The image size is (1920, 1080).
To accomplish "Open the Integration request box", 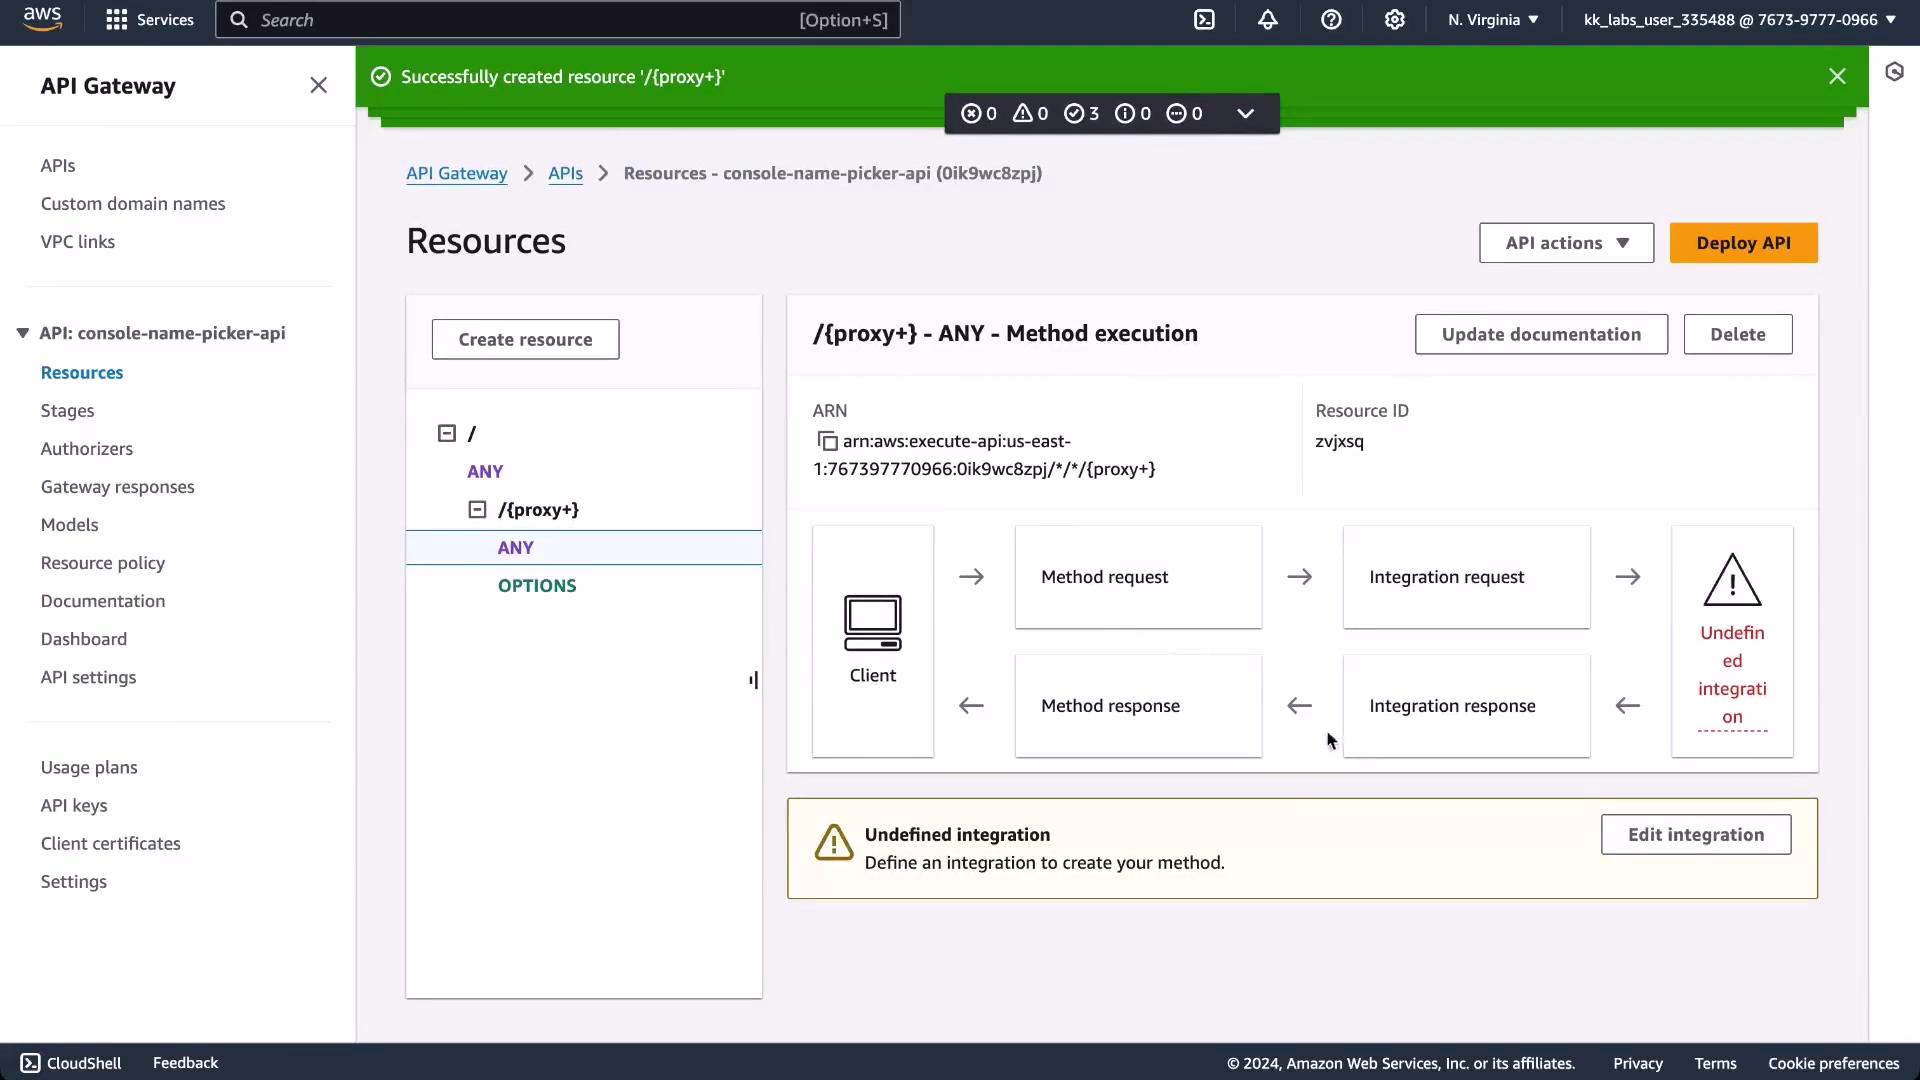I will [1466, 577].
